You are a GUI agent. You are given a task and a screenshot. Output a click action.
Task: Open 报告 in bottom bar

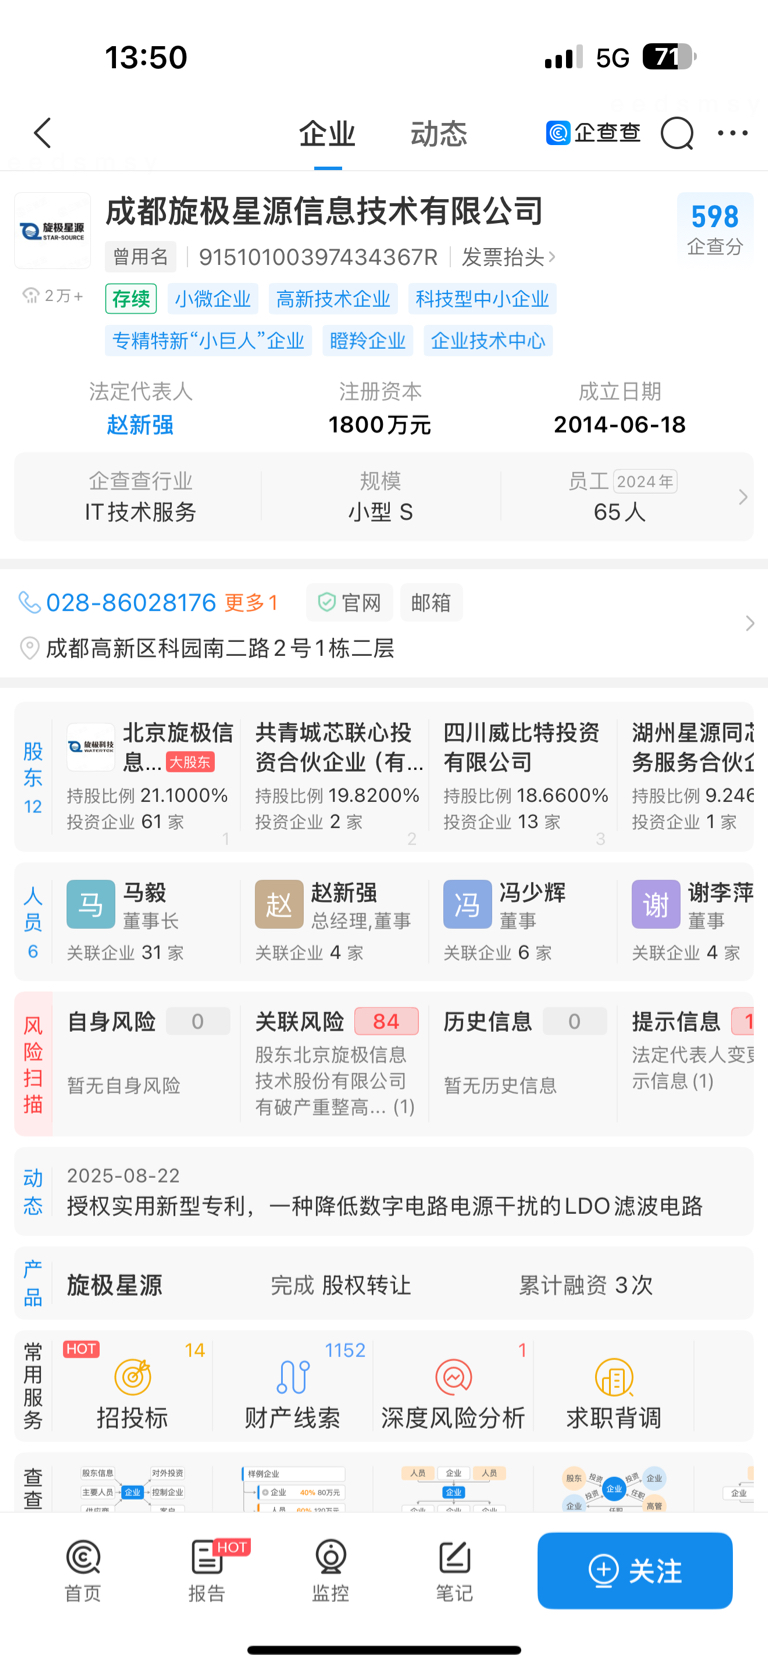tap(207, 1571)
